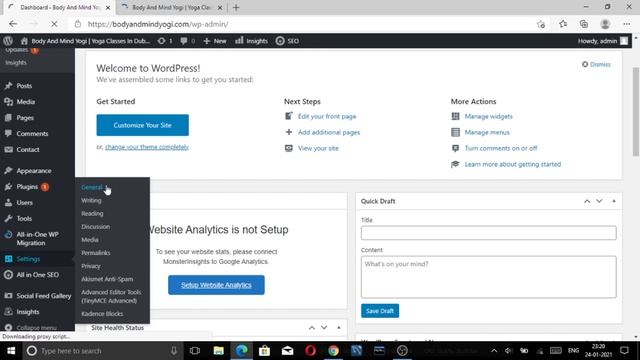Open Social Feed Gallery in the sidebar
This screenshot has width=640, height=360.
point(44,296)
